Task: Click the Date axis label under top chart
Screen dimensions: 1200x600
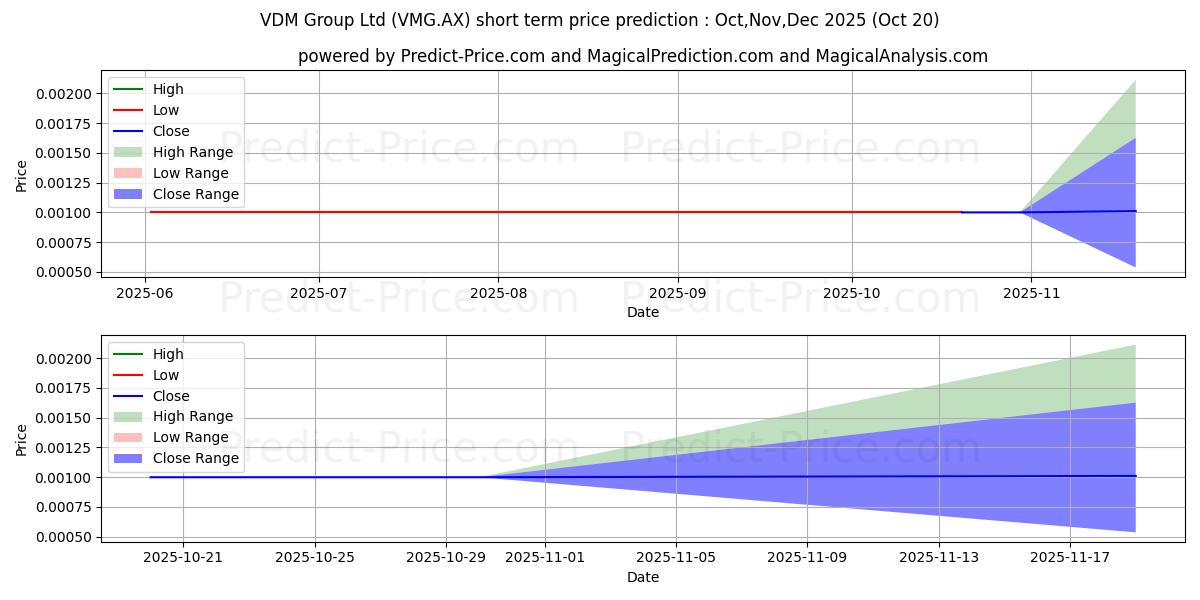Action: tap(643, 312)
